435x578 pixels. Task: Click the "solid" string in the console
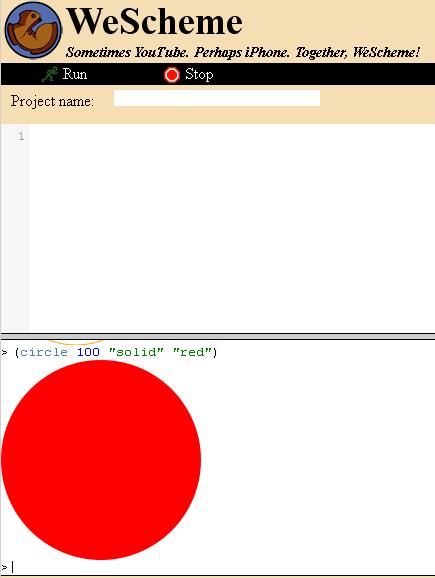(136, 352)
